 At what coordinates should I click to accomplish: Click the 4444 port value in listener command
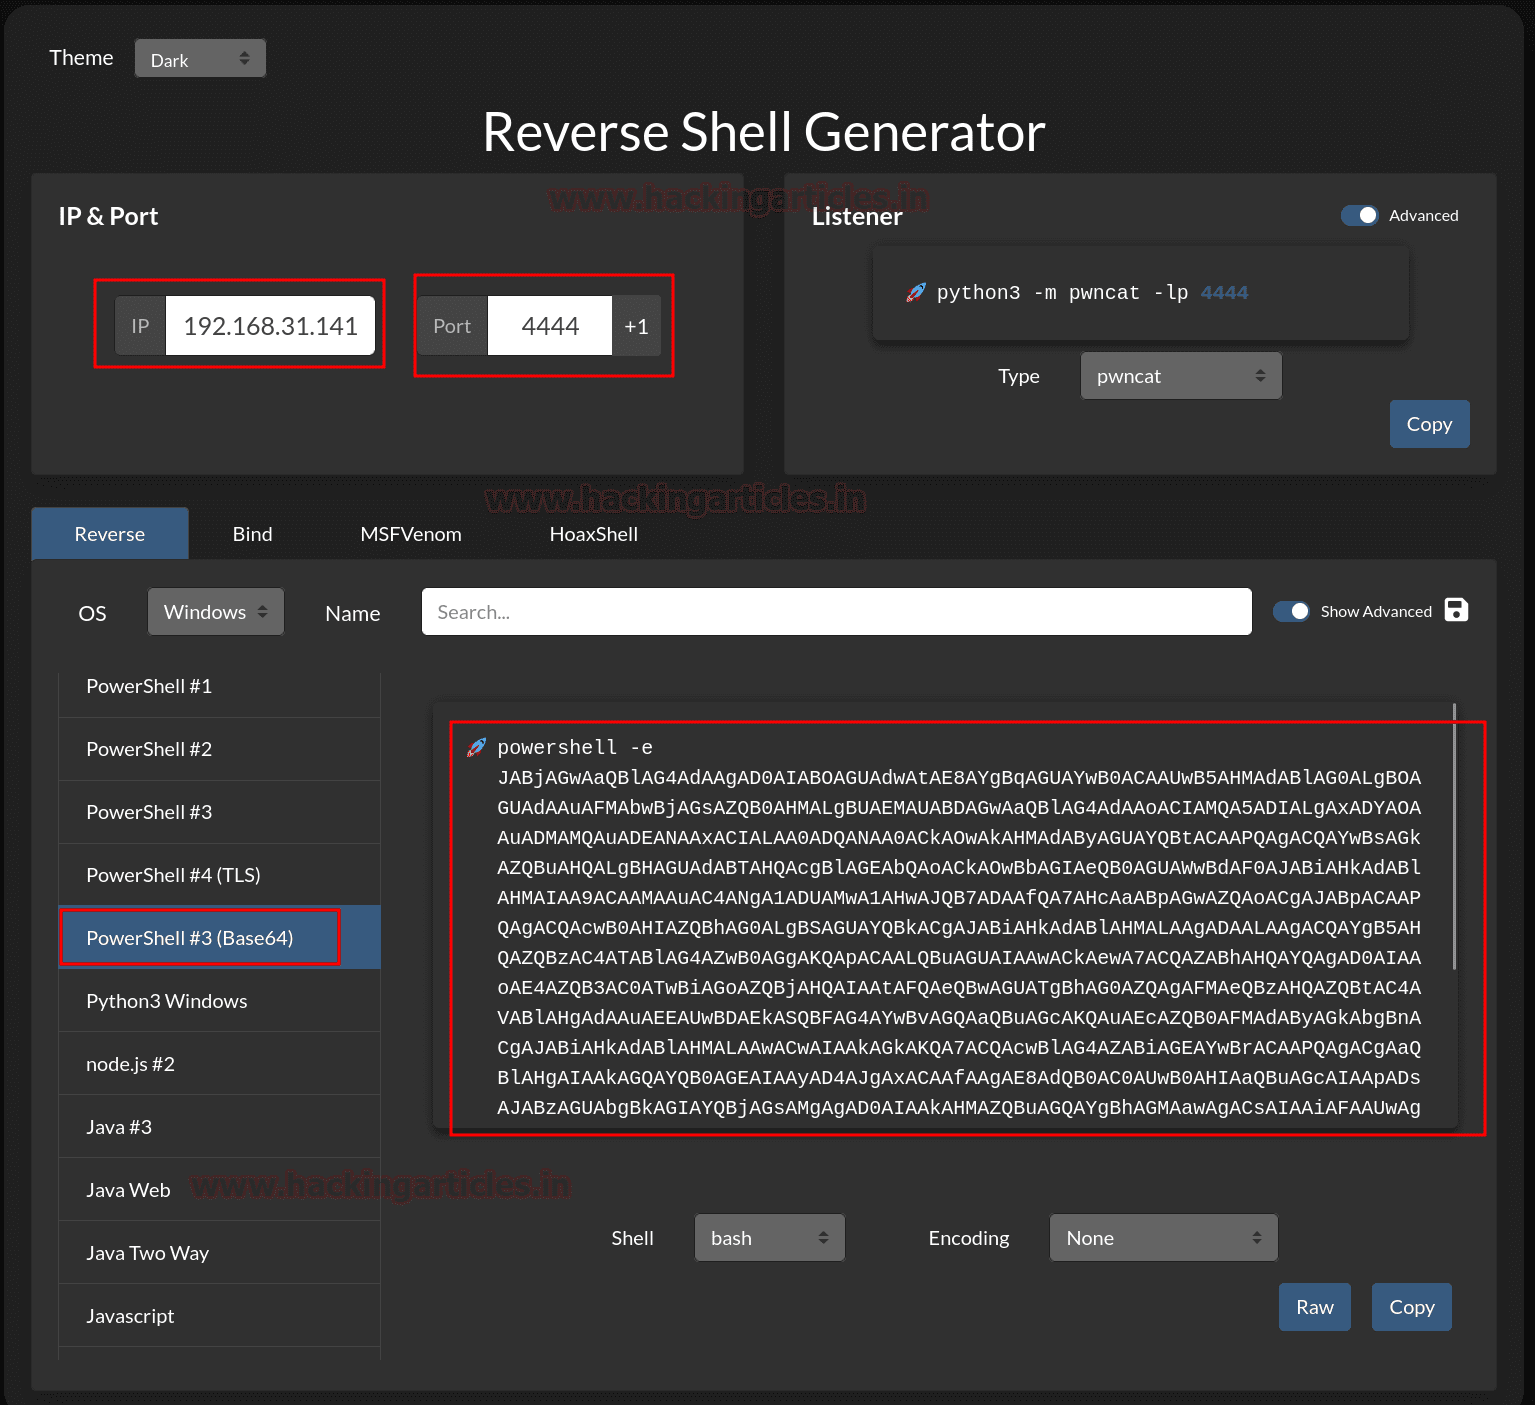point(1225,293)
